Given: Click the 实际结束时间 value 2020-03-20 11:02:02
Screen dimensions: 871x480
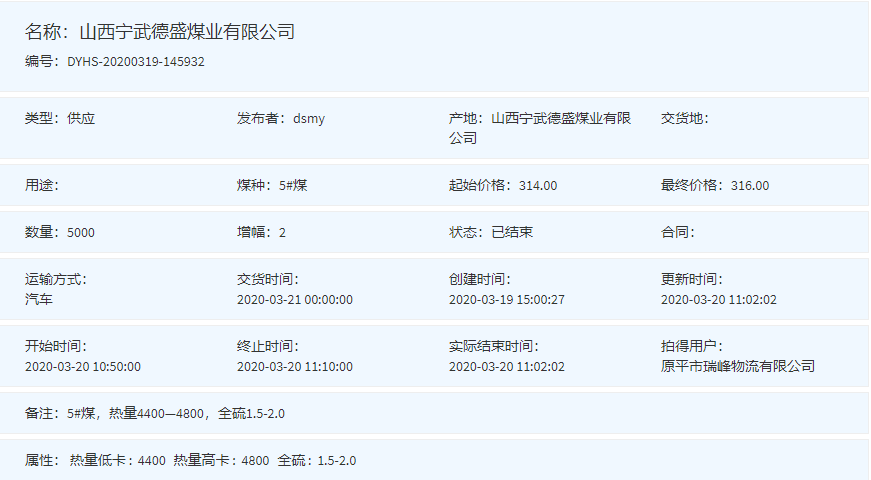Looking at the screenshot, I should point(507,367).
